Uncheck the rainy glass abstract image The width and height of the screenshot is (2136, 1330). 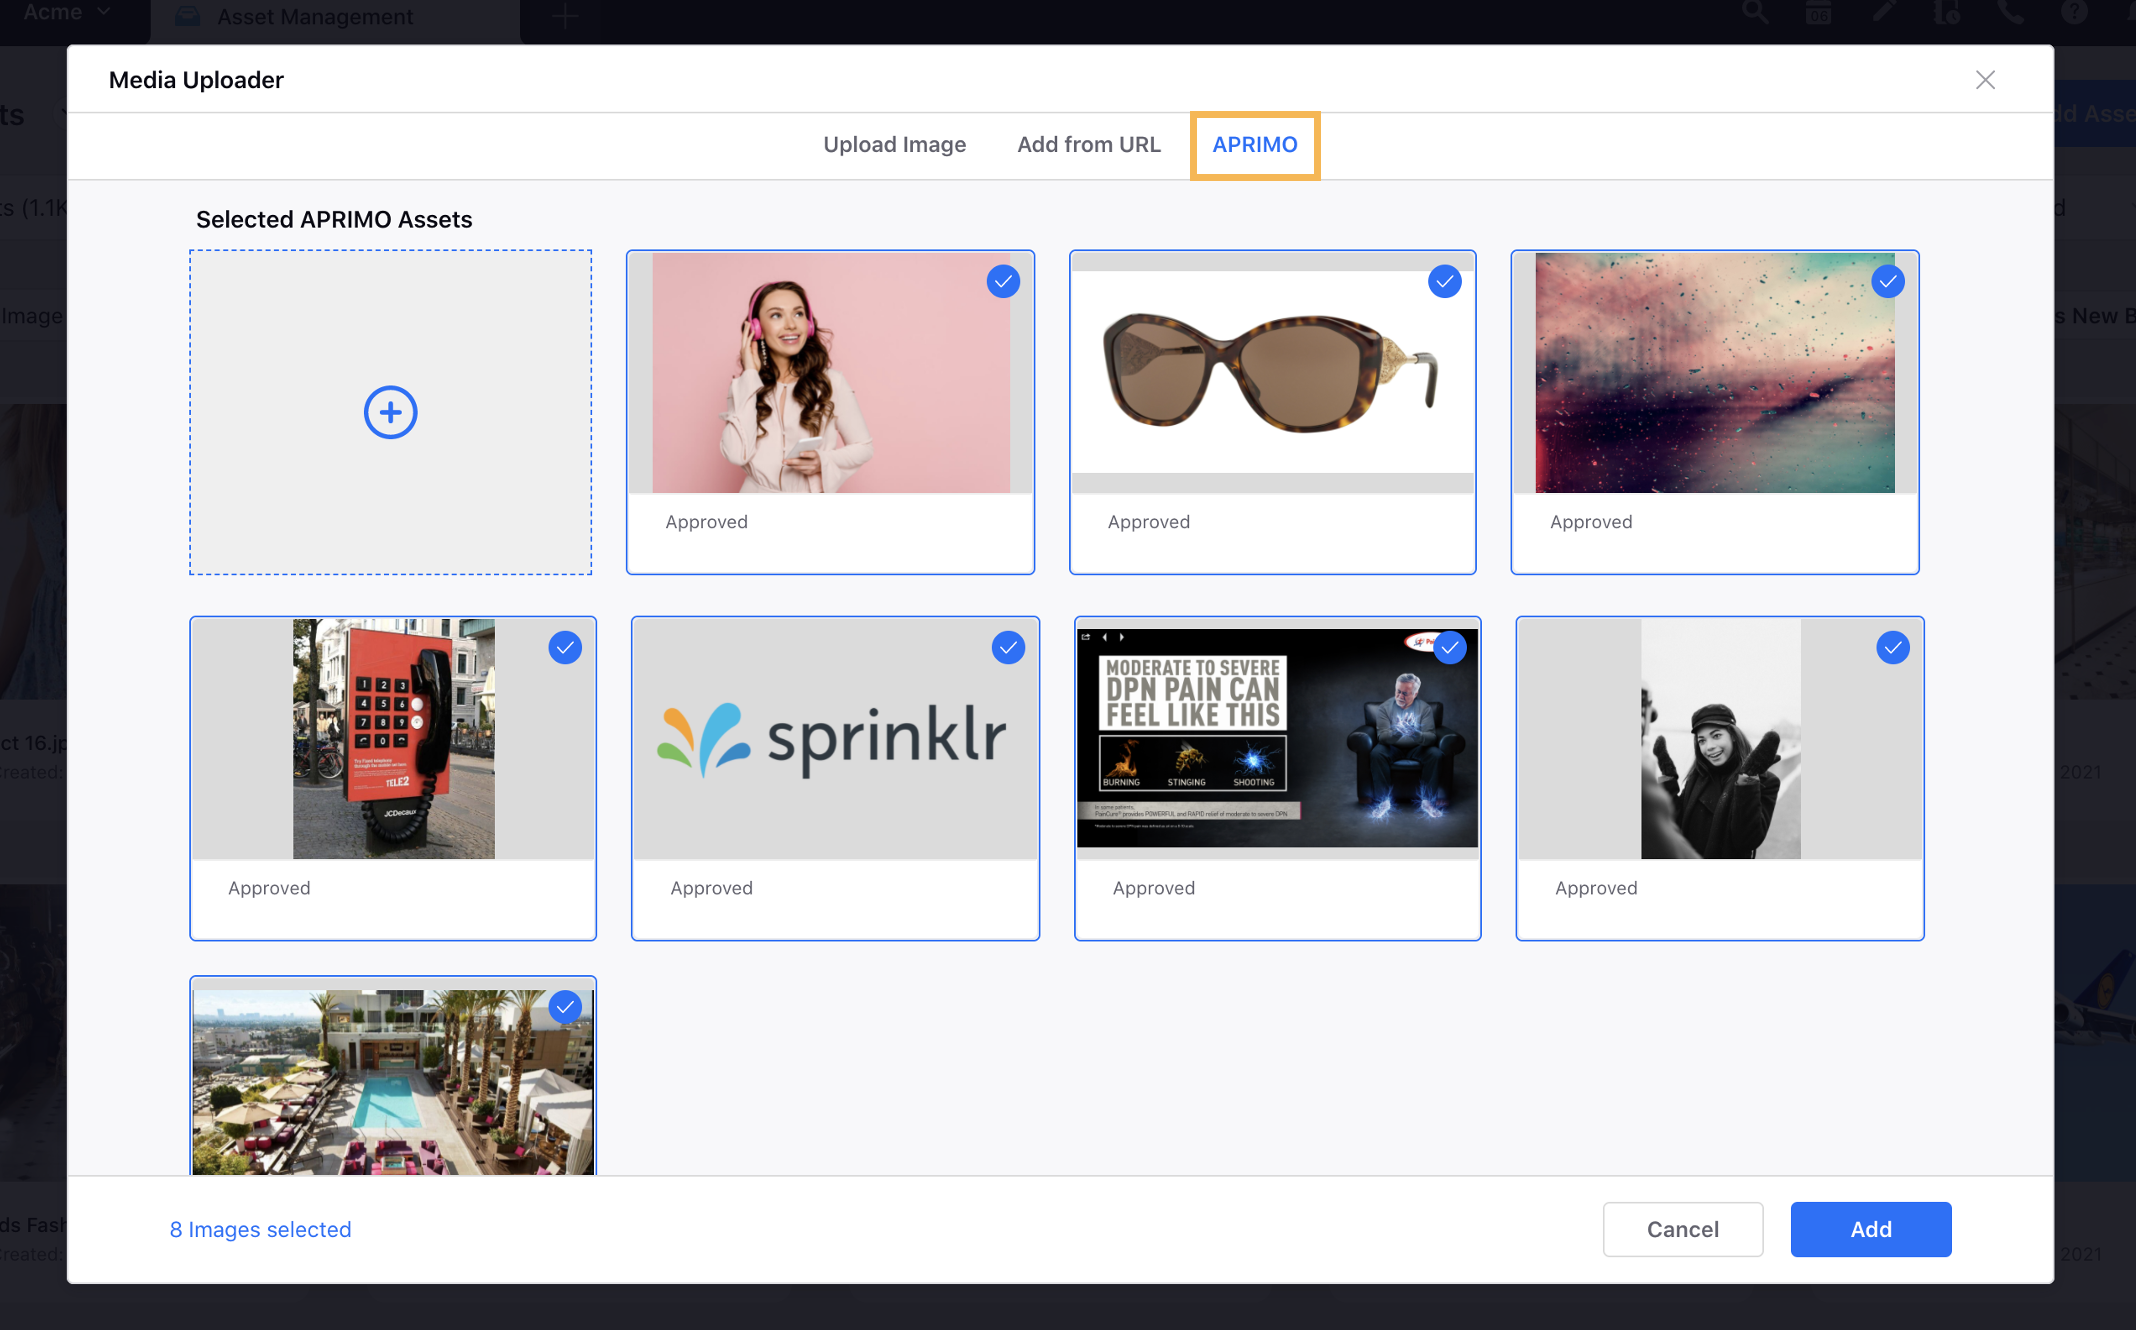[1888, 282]
